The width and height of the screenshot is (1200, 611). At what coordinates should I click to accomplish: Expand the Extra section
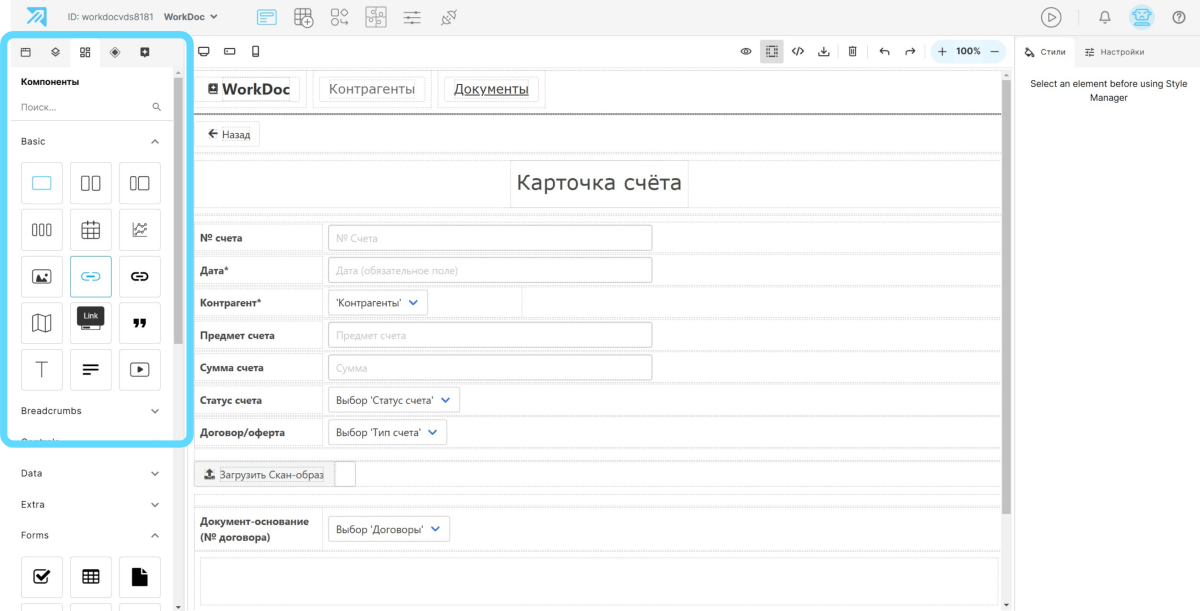90,504
